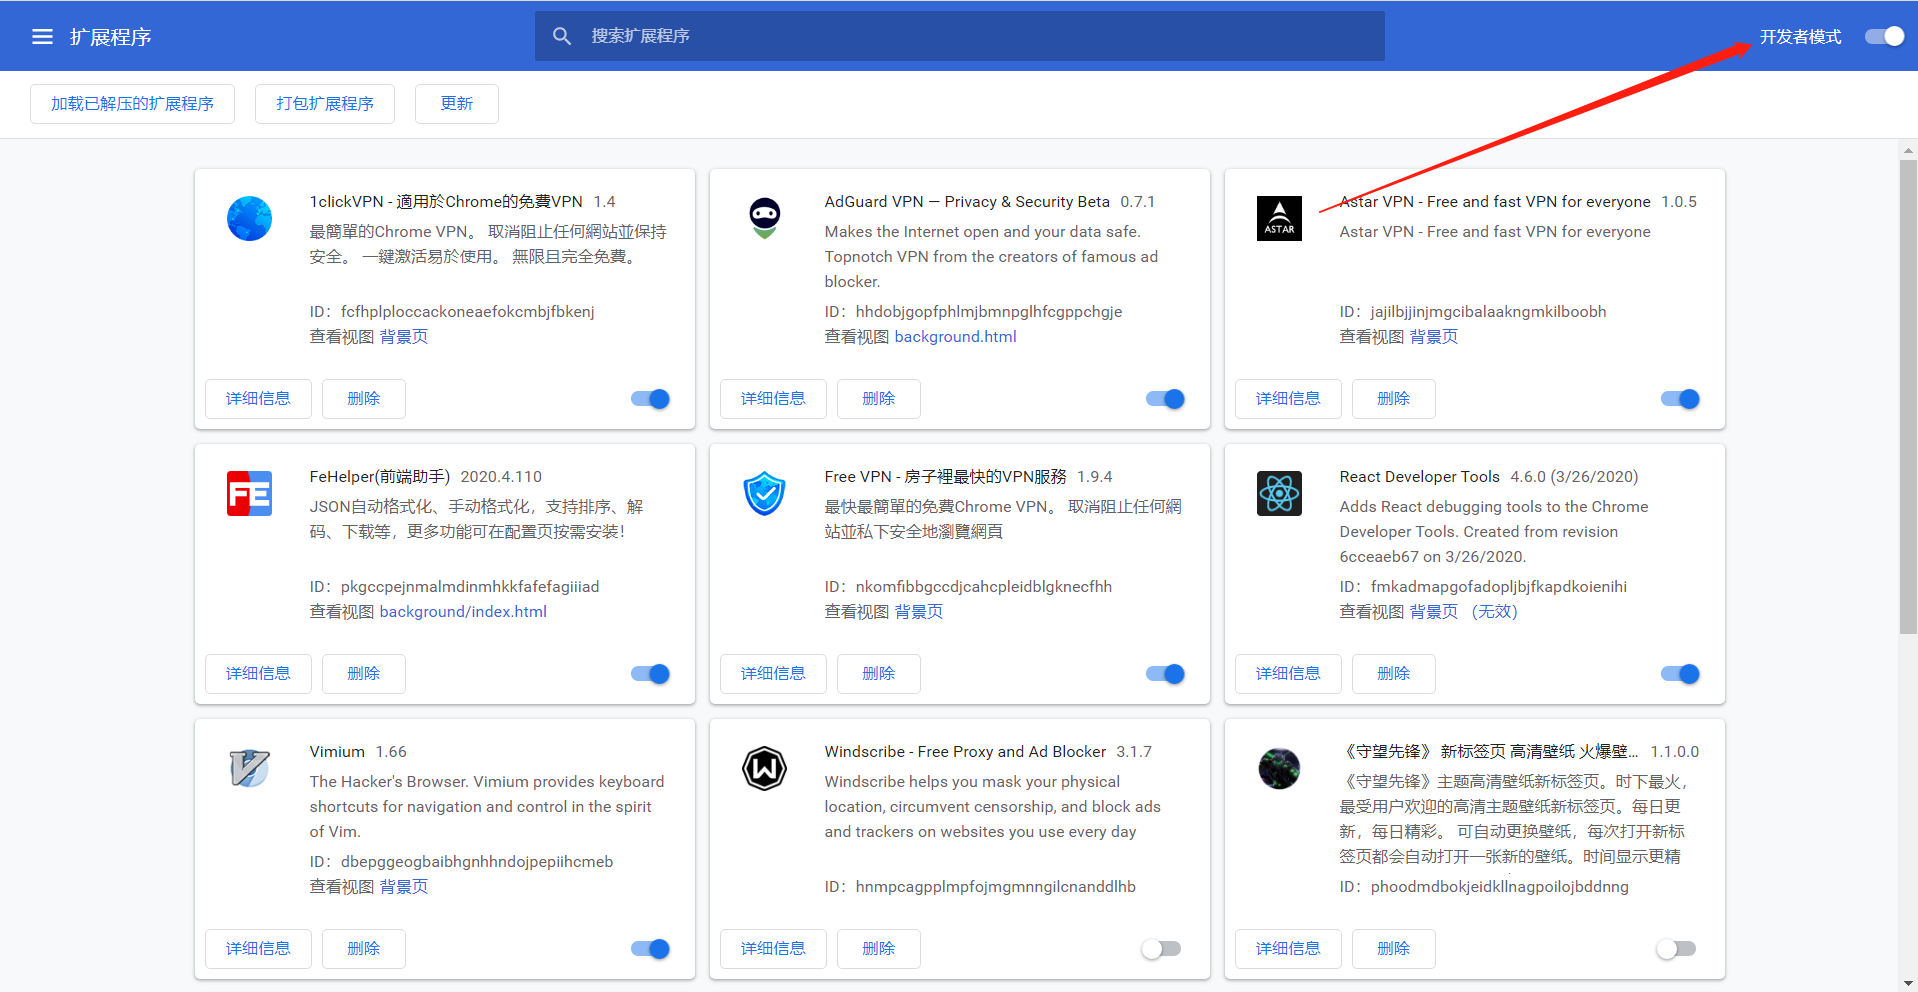1918x992 pixels.
Task: Disable the FeHelper extension toggle
Action: [651, 674]
